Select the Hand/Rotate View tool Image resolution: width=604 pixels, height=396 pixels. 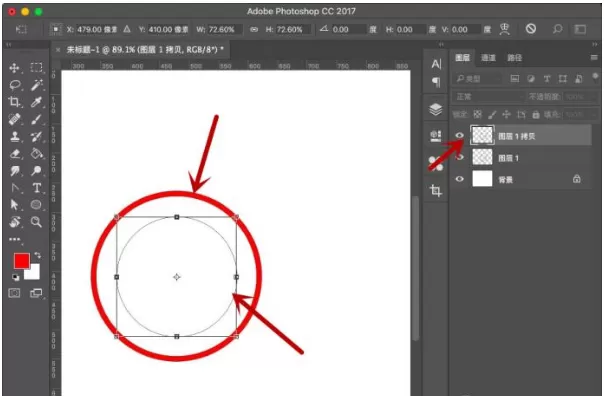pos(15,222)
